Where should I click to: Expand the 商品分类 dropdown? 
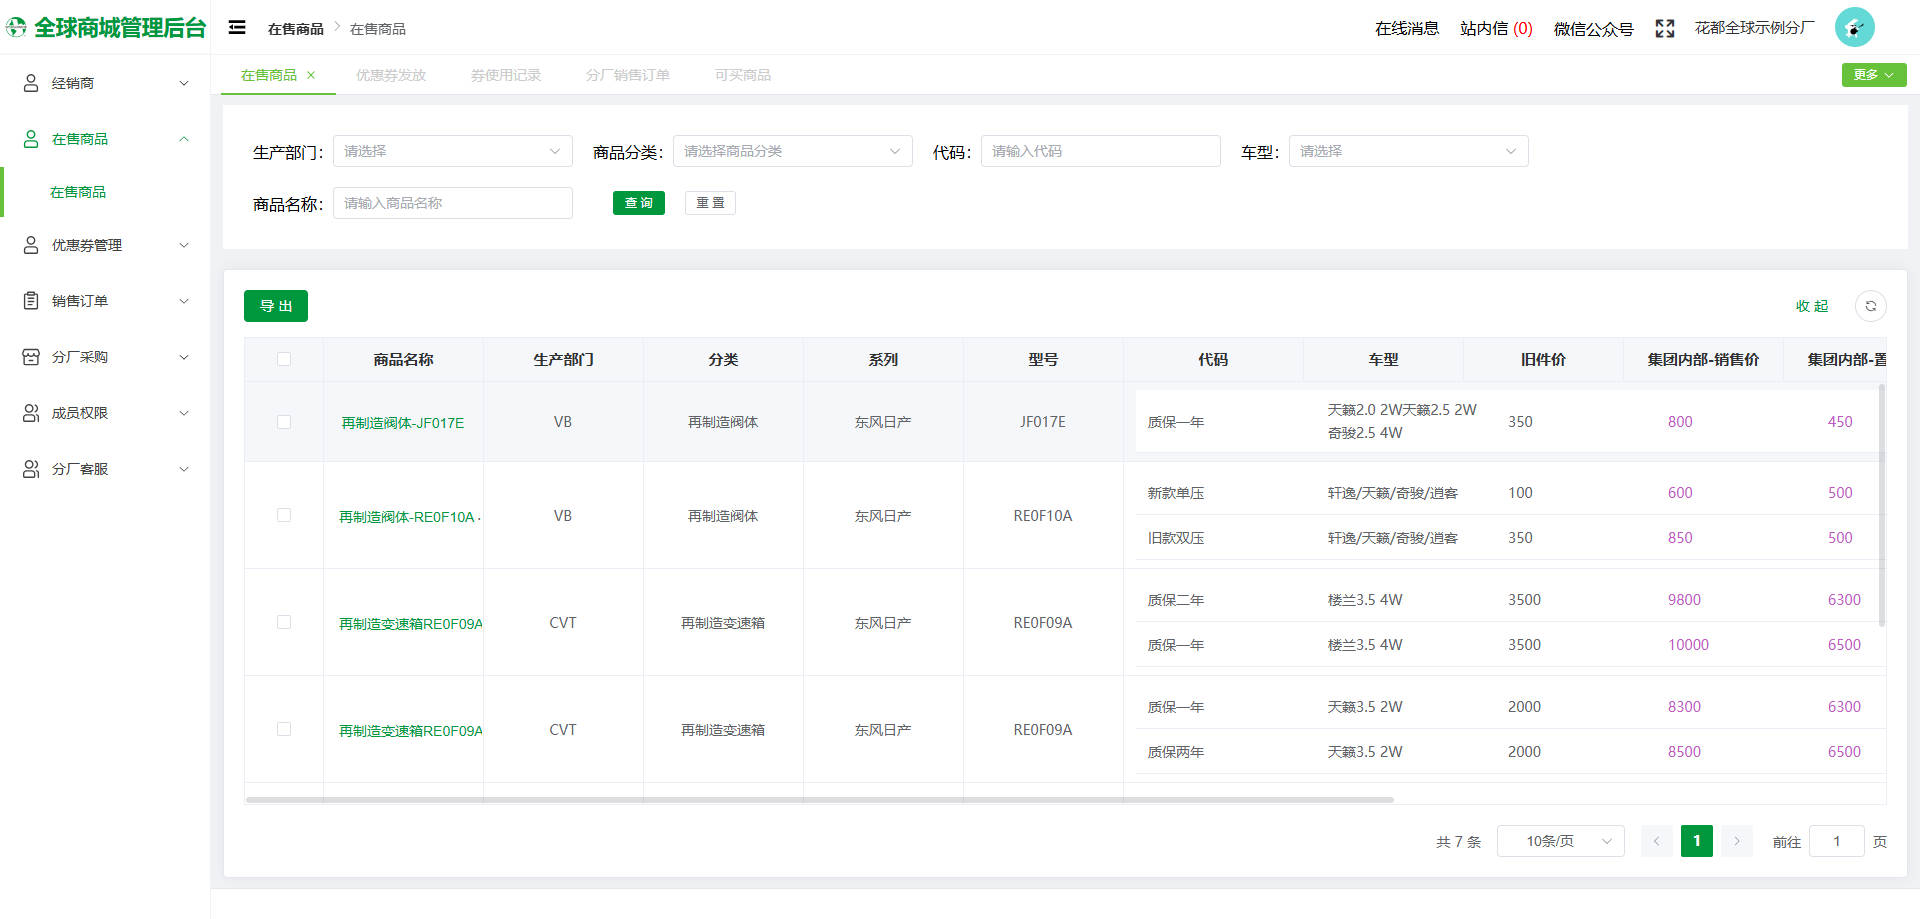pyautogui.click(x=792, y=151)
